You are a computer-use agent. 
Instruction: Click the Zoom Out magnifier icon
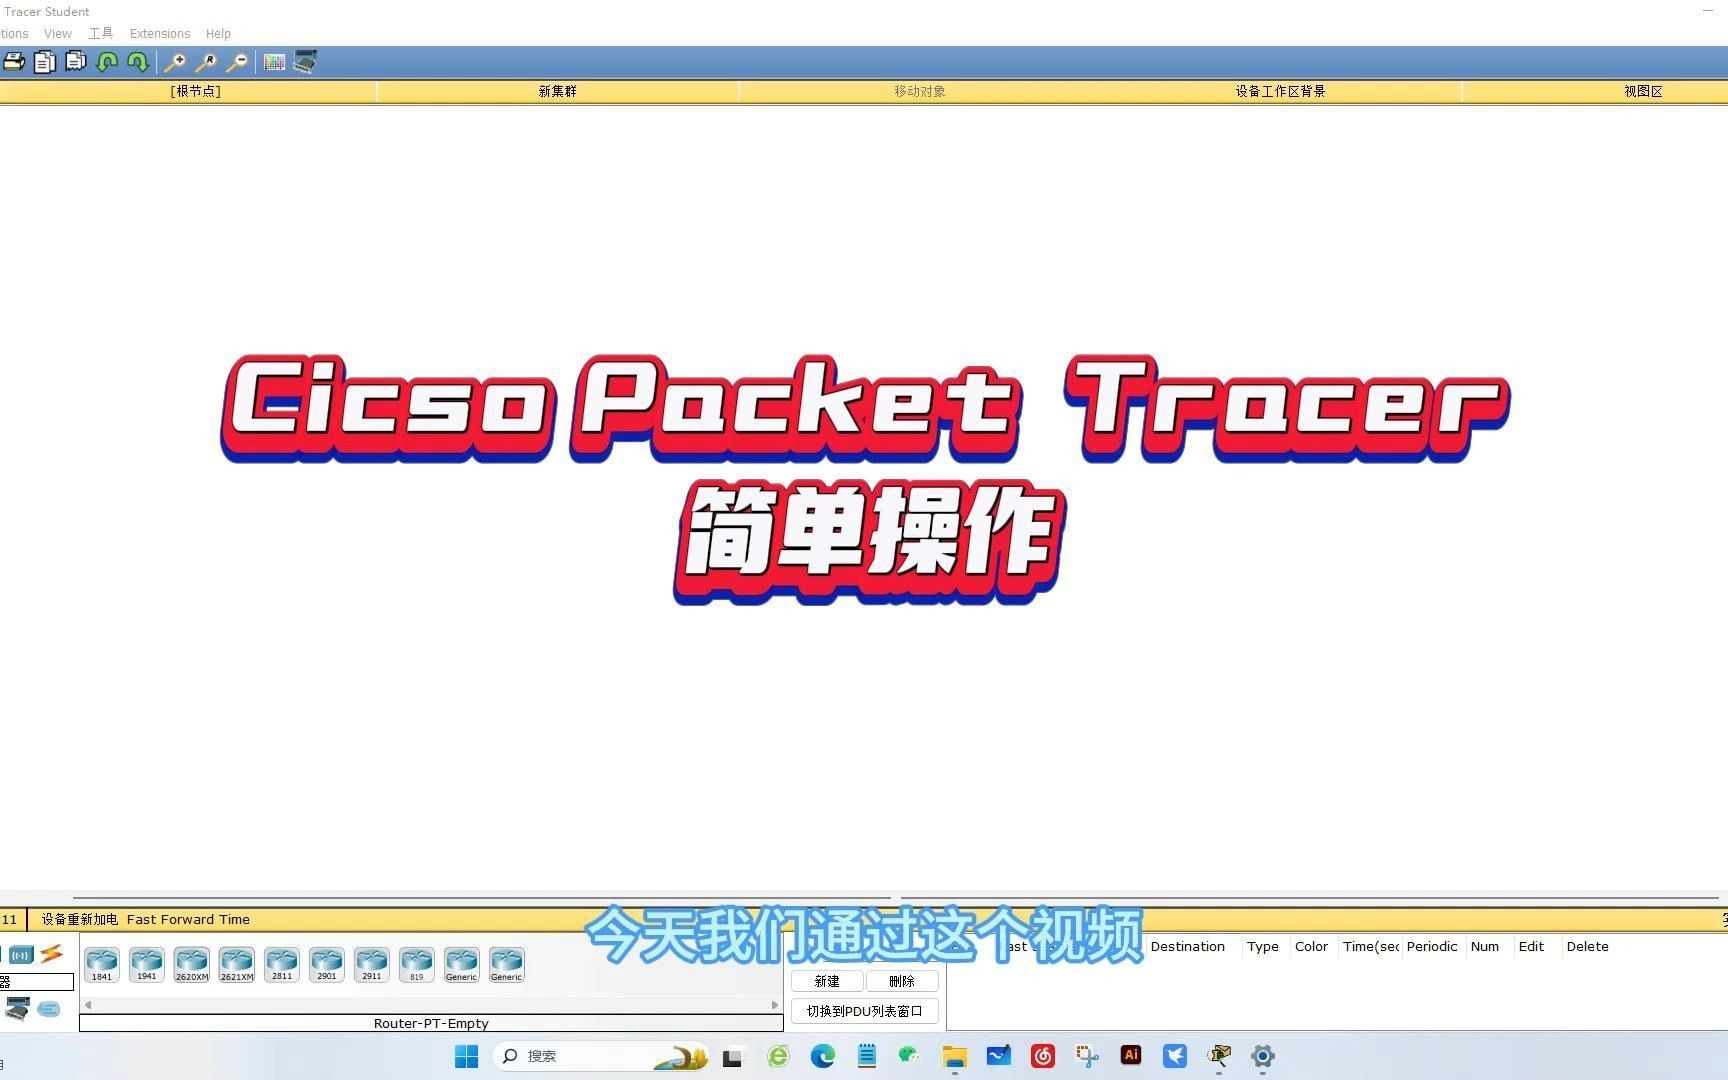coord(237,62)
